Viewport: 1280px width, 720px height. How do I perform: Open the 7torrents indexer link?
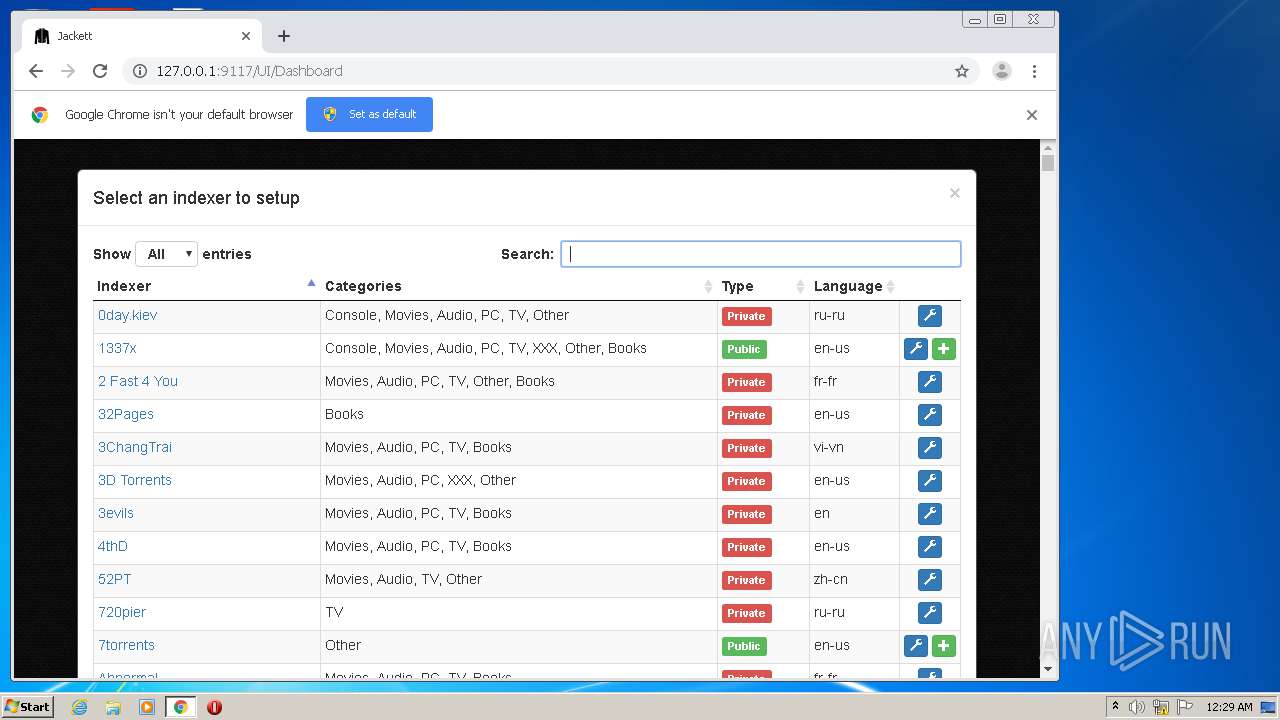click(126, 645)
